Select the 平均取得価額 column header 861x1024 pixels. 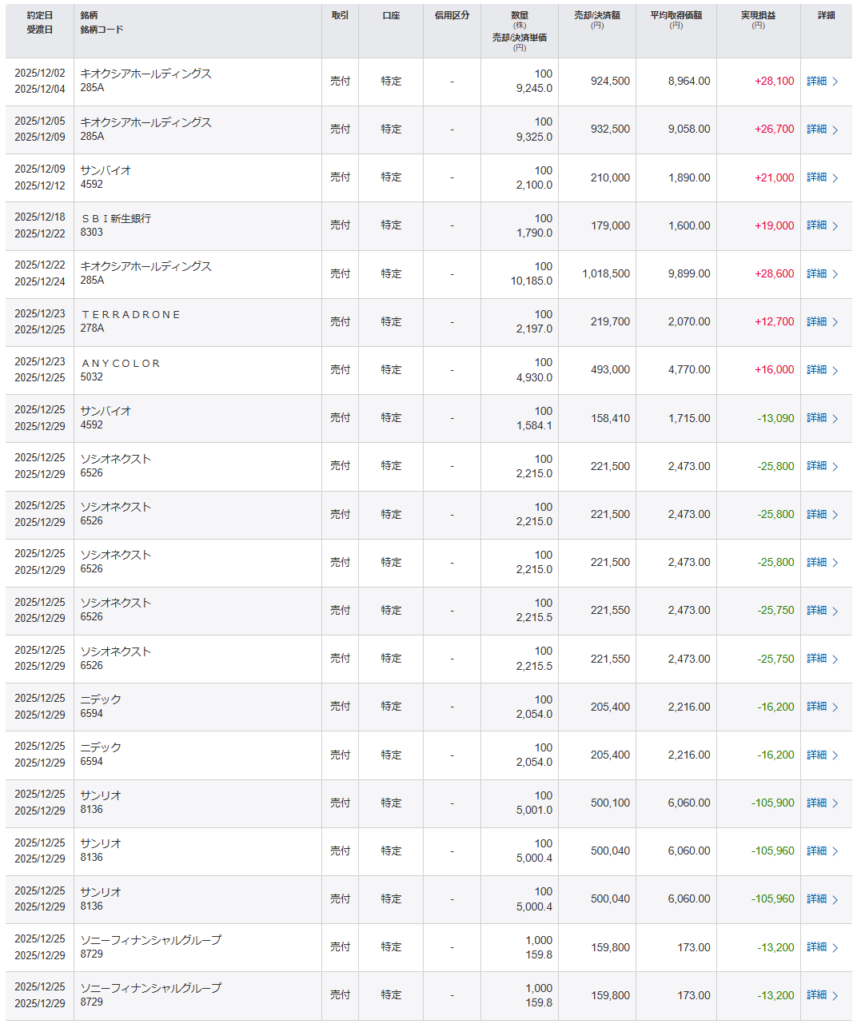tap(675, 20)
